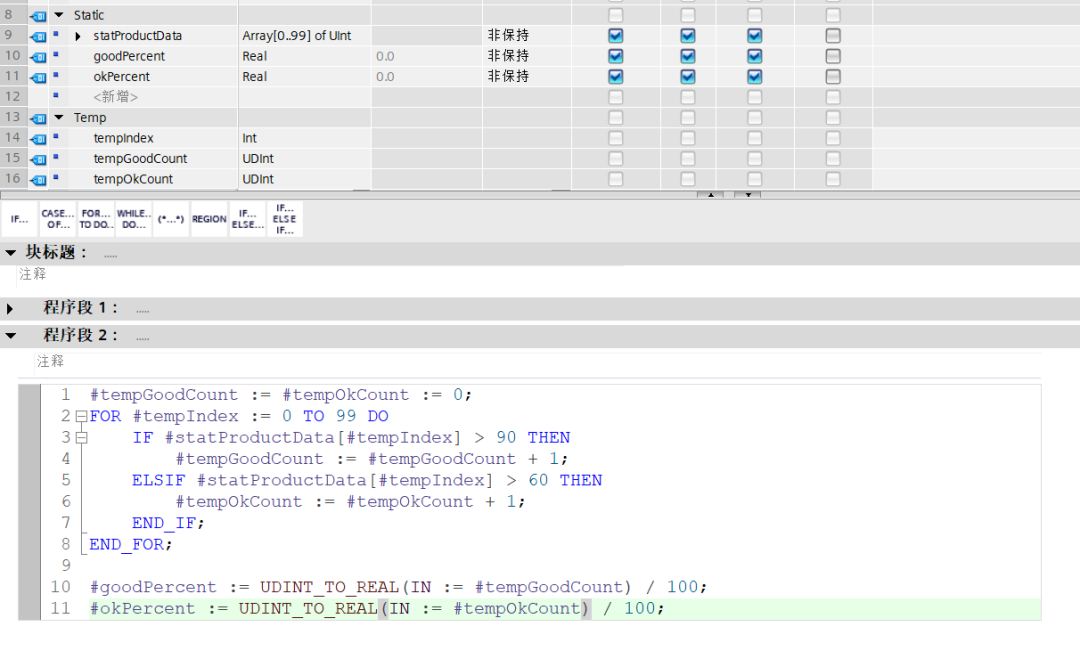Screen dimensions: 1080x651
Task: Select the tempIndex variable row
Action: coord(124,138)
